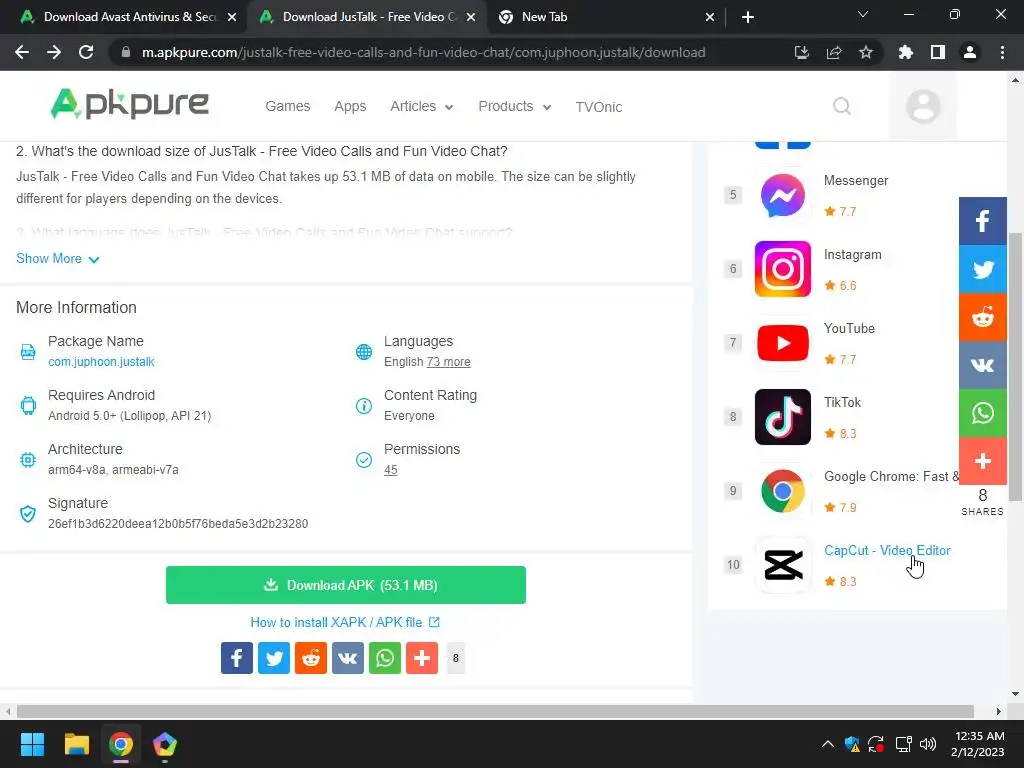This screenshot has width=1024, height=768.
Task: Click the 73 more languages link
Action: coord(449,362)
